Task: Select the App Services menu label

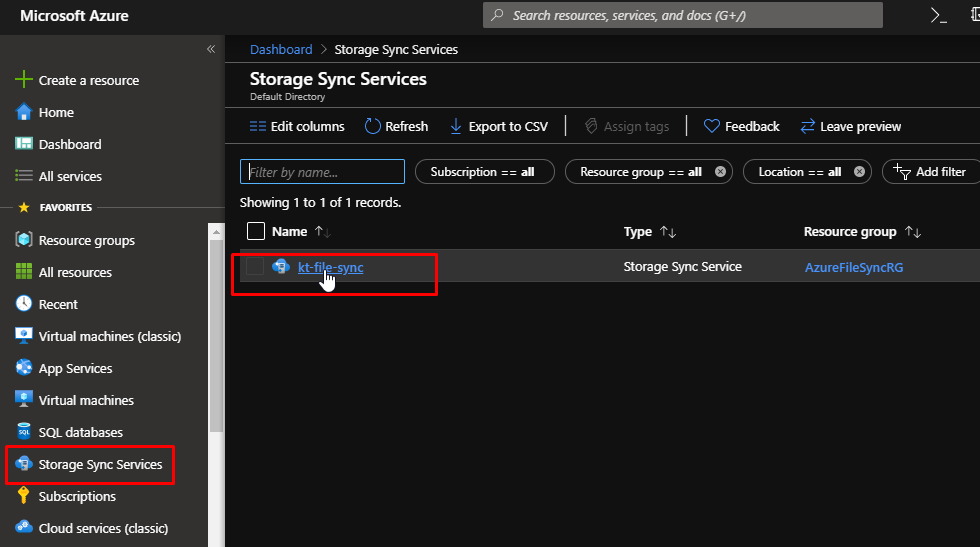Action: click(x=76, y=368)
